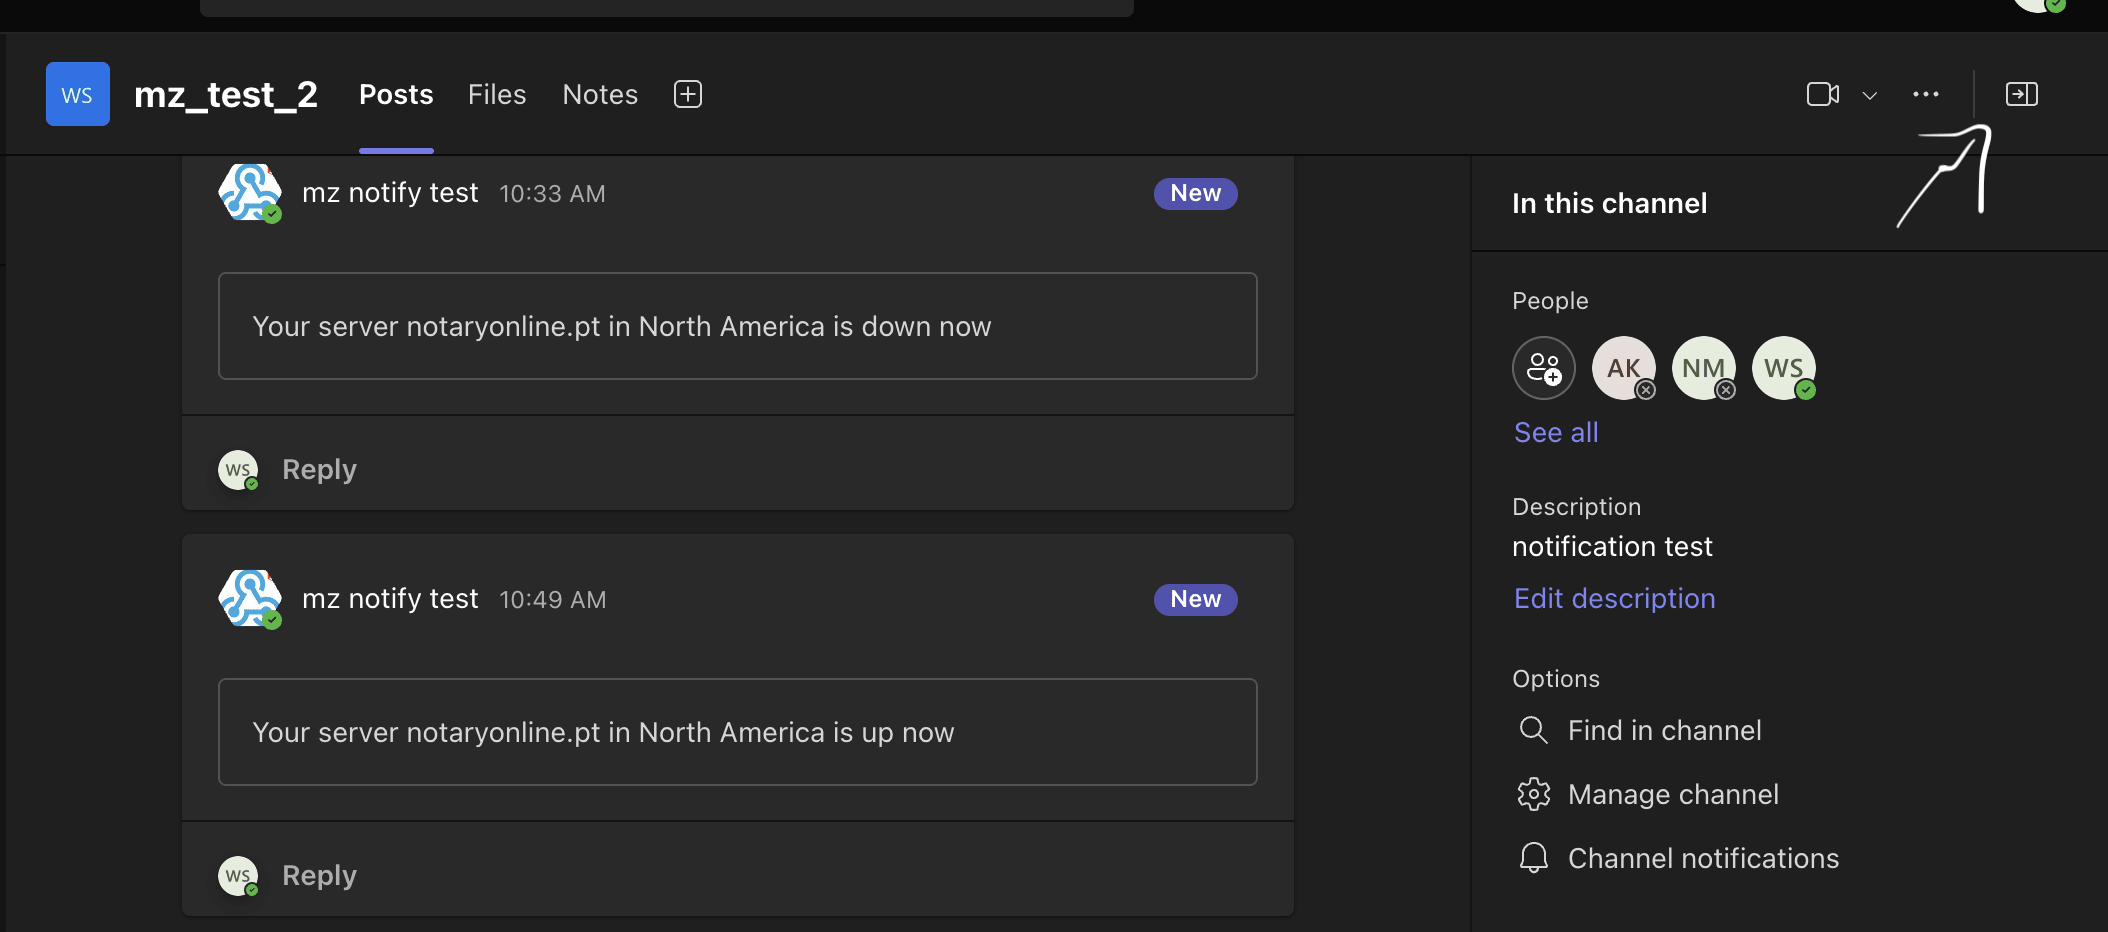Reply to the 10:33 AM server down post
This screenshot has width=2108, height=932.
(x=319, y=469)
